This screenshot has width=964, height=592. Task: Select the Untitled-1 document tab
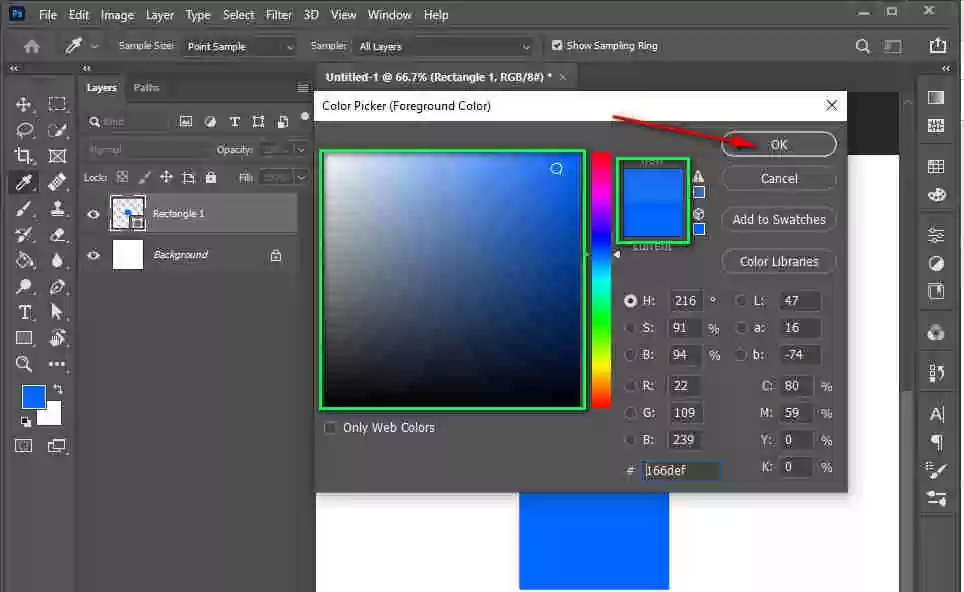coord(438,77)
